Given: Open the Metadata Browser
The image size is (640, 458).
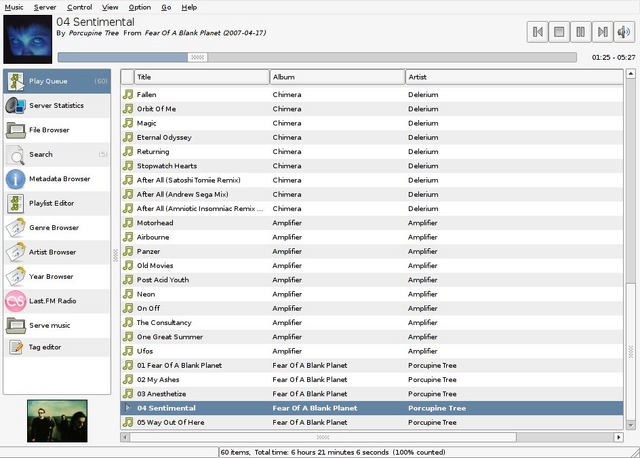Looking at the screenshot, I should [x=57, y=179].
